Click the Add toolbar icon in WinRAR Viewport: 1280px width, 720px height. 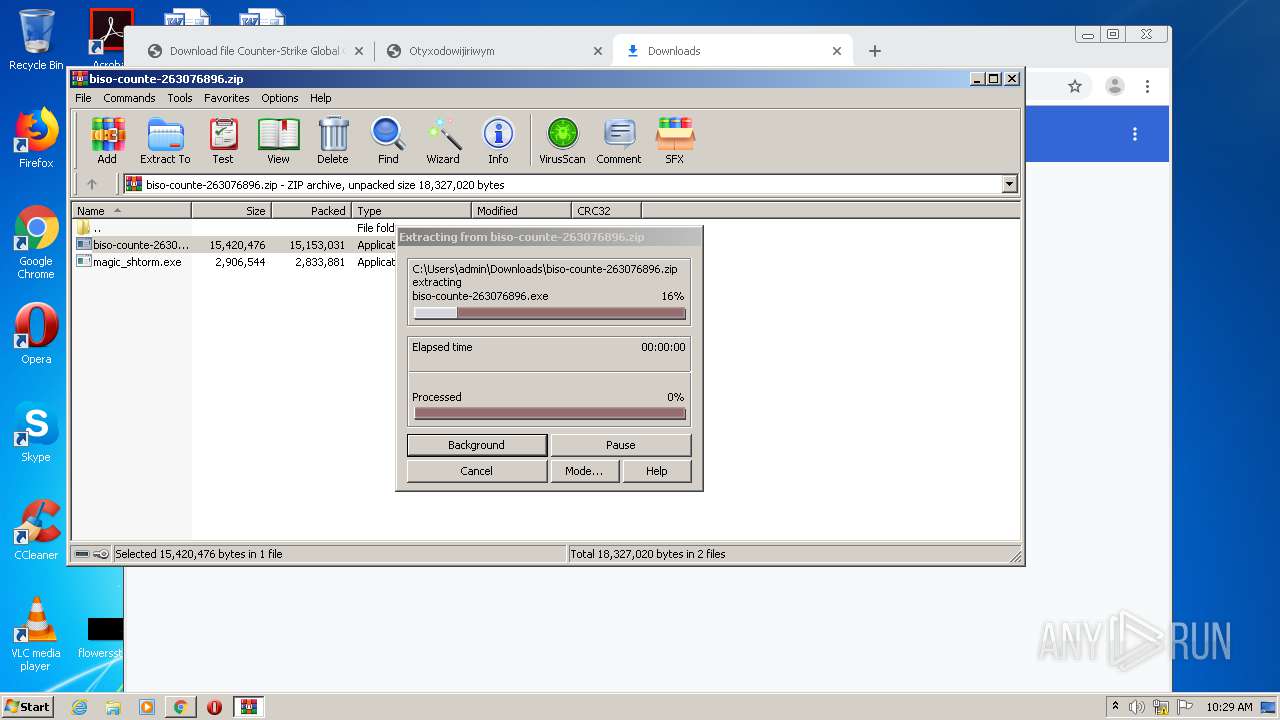click(107, 140)
